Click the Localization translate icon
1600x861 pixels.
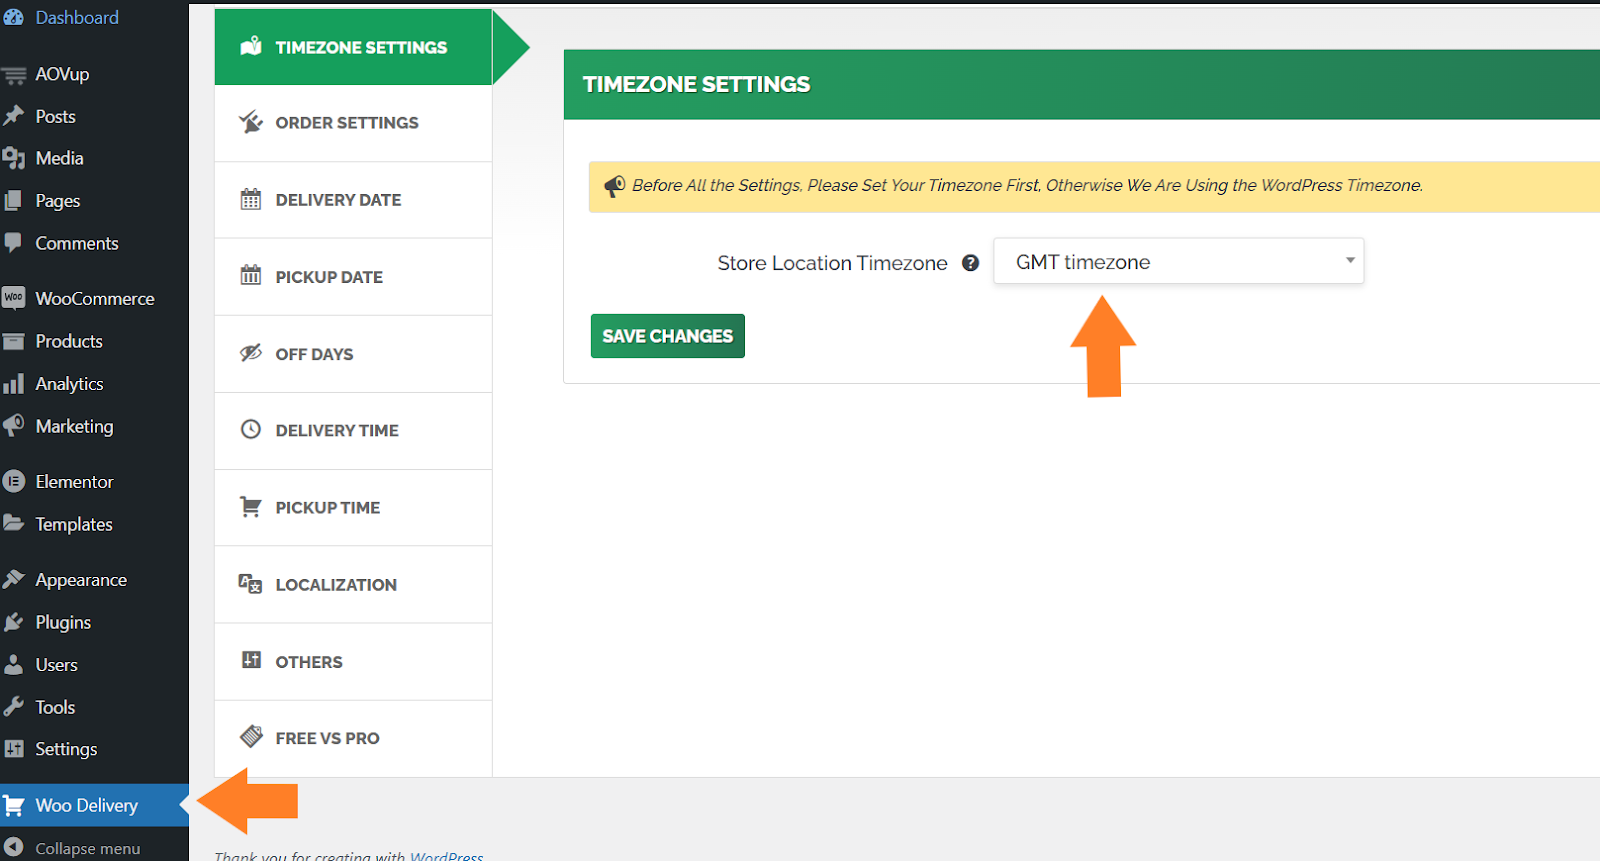(x=250, y=584)
